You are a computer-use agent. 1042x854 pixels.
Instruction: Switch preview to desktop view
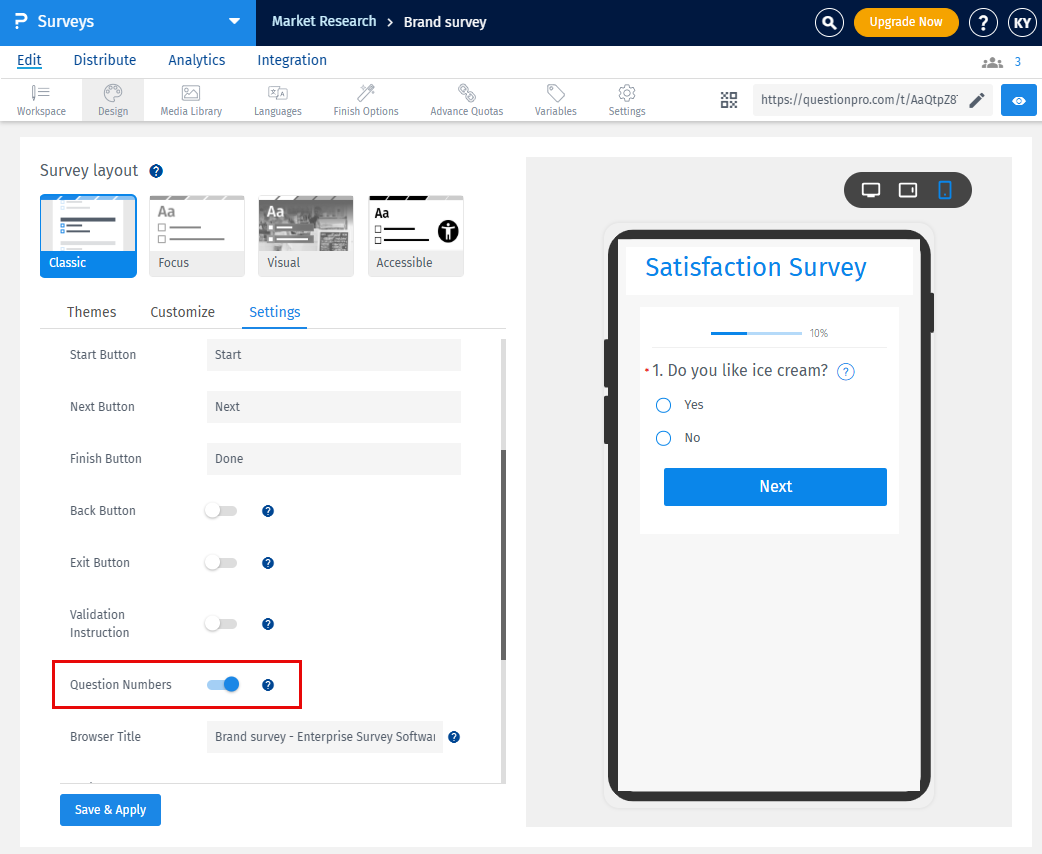(871, 190)
